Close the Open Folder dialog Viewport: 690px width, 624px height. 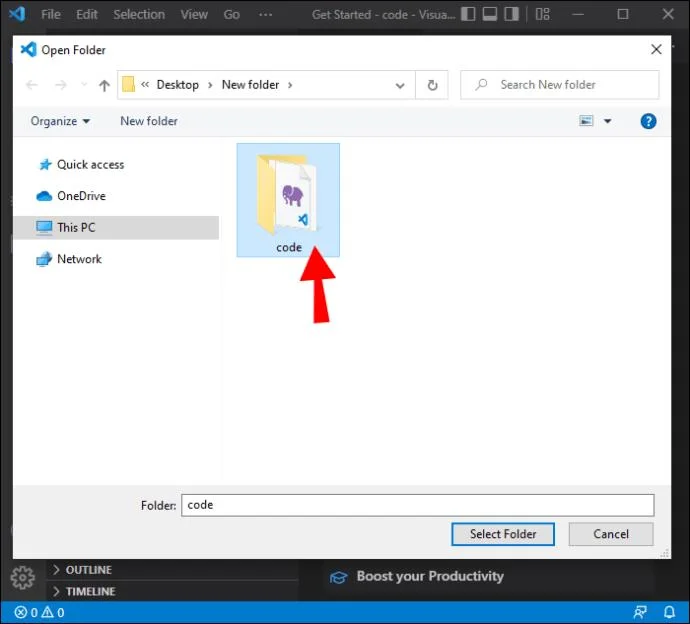pos(656,49)
